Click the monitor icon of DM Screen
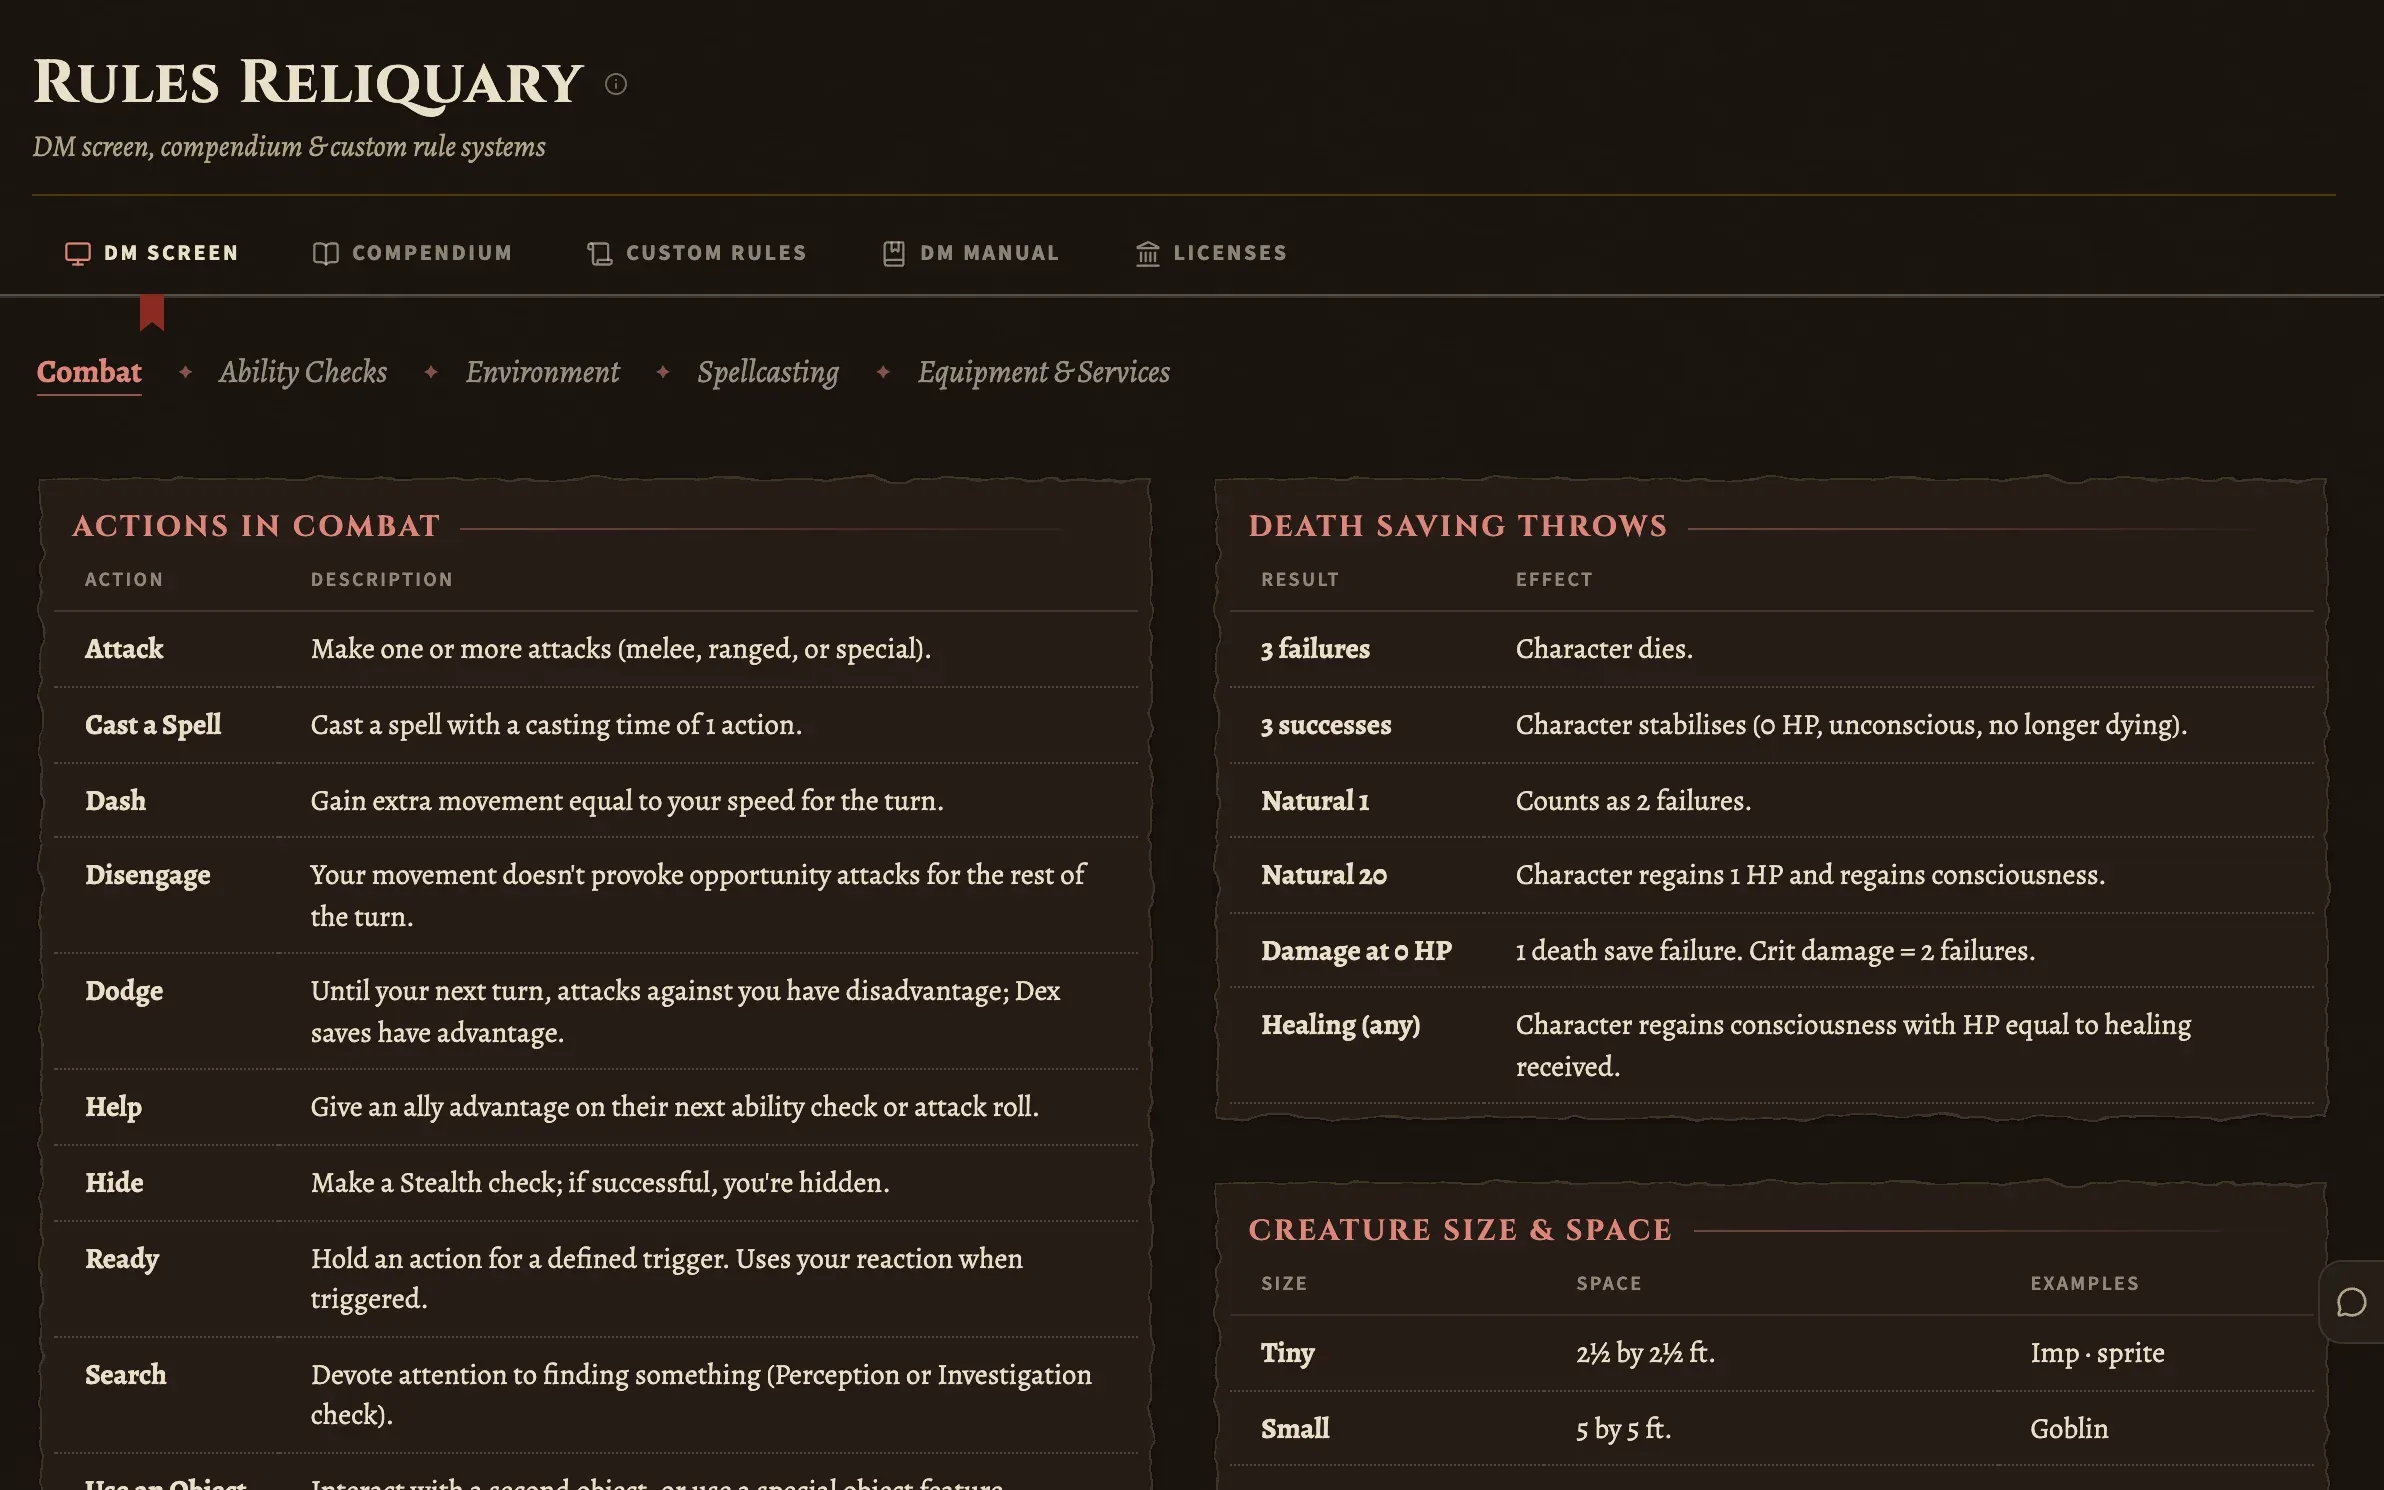The image size is (2384, 1490). (x=78, y=254)
